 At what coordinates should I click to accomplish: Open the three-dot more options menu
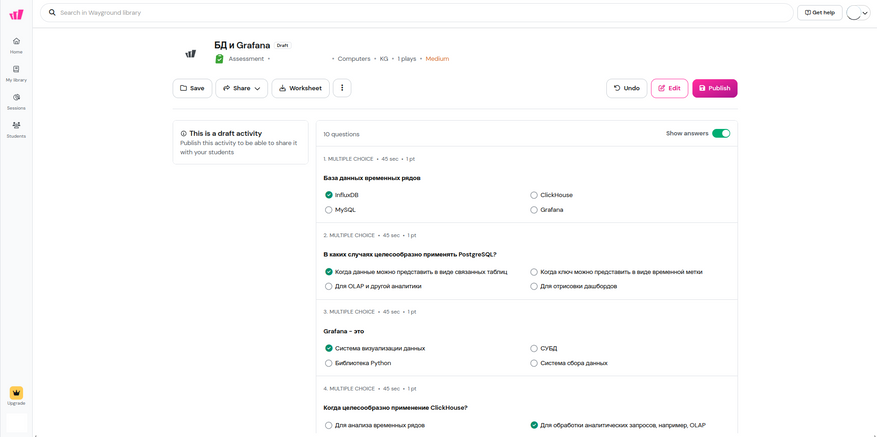point(342,88)
